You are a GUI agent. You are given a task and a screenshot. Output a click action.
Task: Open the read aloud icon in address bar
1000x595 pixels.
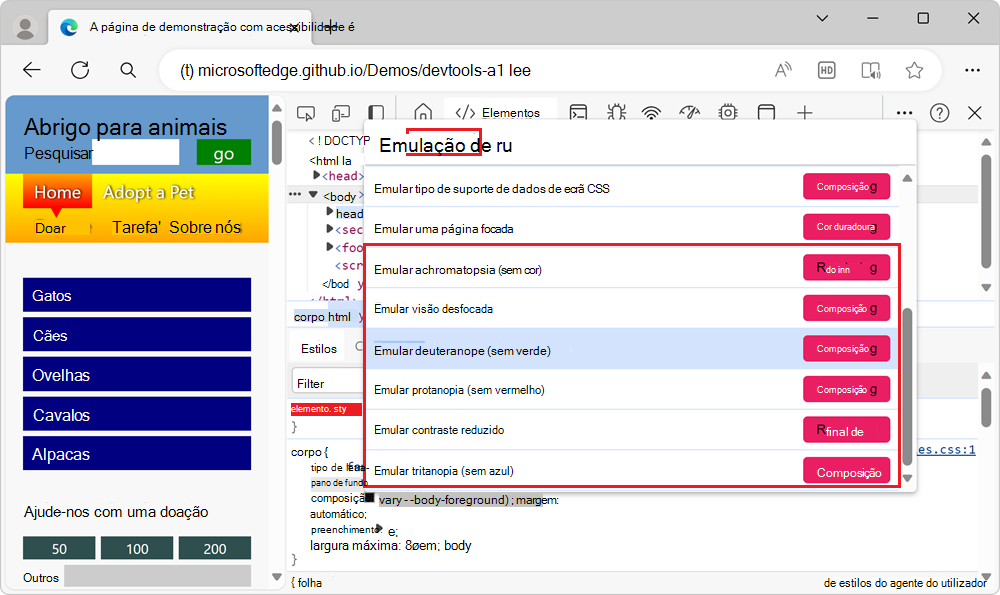[783, 70]
